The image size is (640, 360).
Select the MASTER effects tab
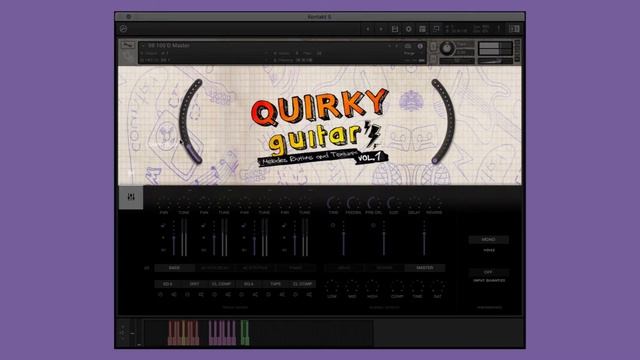tap(424, 268)
